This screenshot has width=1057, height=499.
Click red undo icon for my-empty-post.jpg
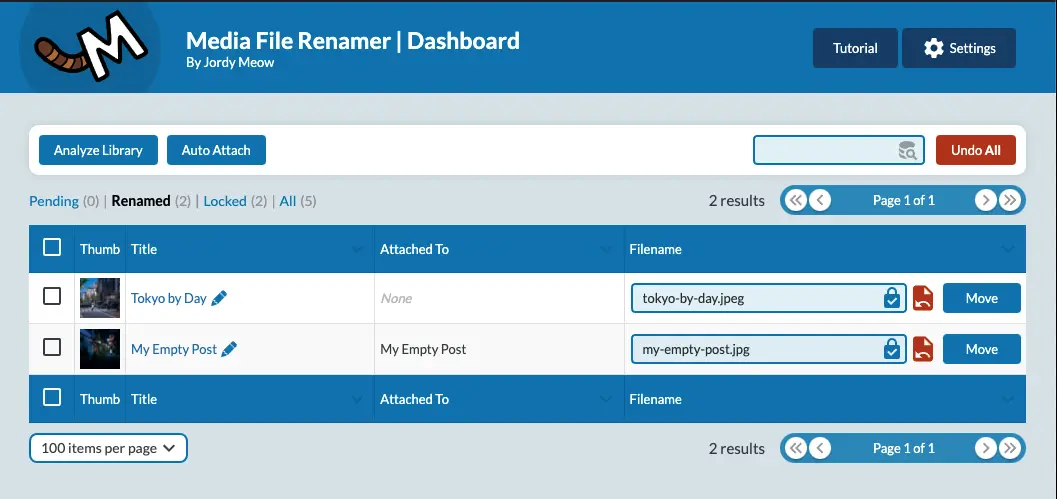[923, 349]
